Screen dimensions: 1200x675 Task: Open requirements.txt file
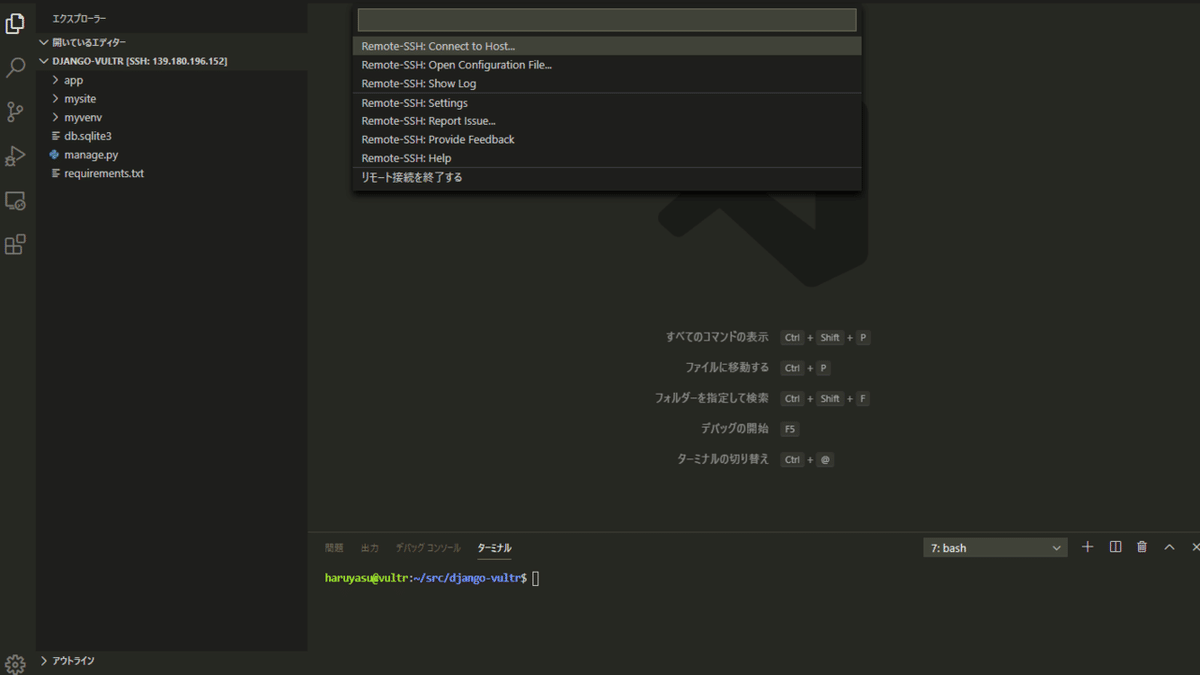pos(171,173)
